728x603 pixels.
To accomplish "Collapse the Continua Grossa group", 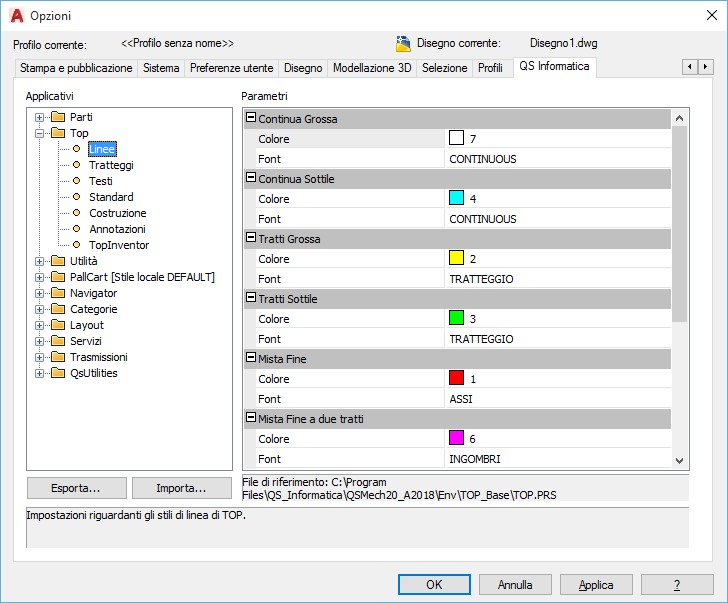I will [251, 117].
